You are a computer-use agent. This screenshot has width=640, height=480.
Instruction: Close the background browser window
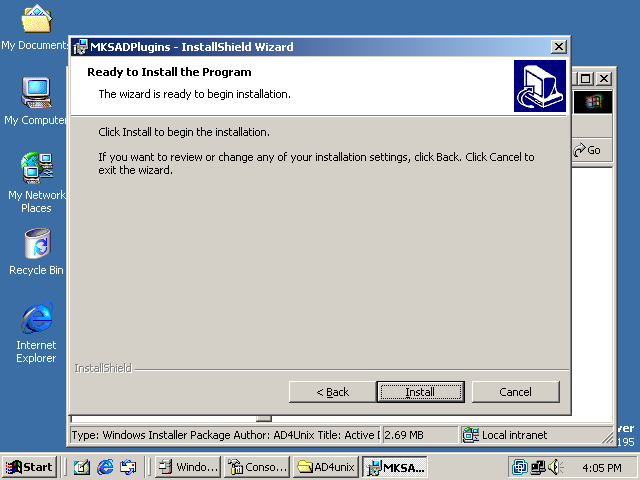[x=604, y=78]
